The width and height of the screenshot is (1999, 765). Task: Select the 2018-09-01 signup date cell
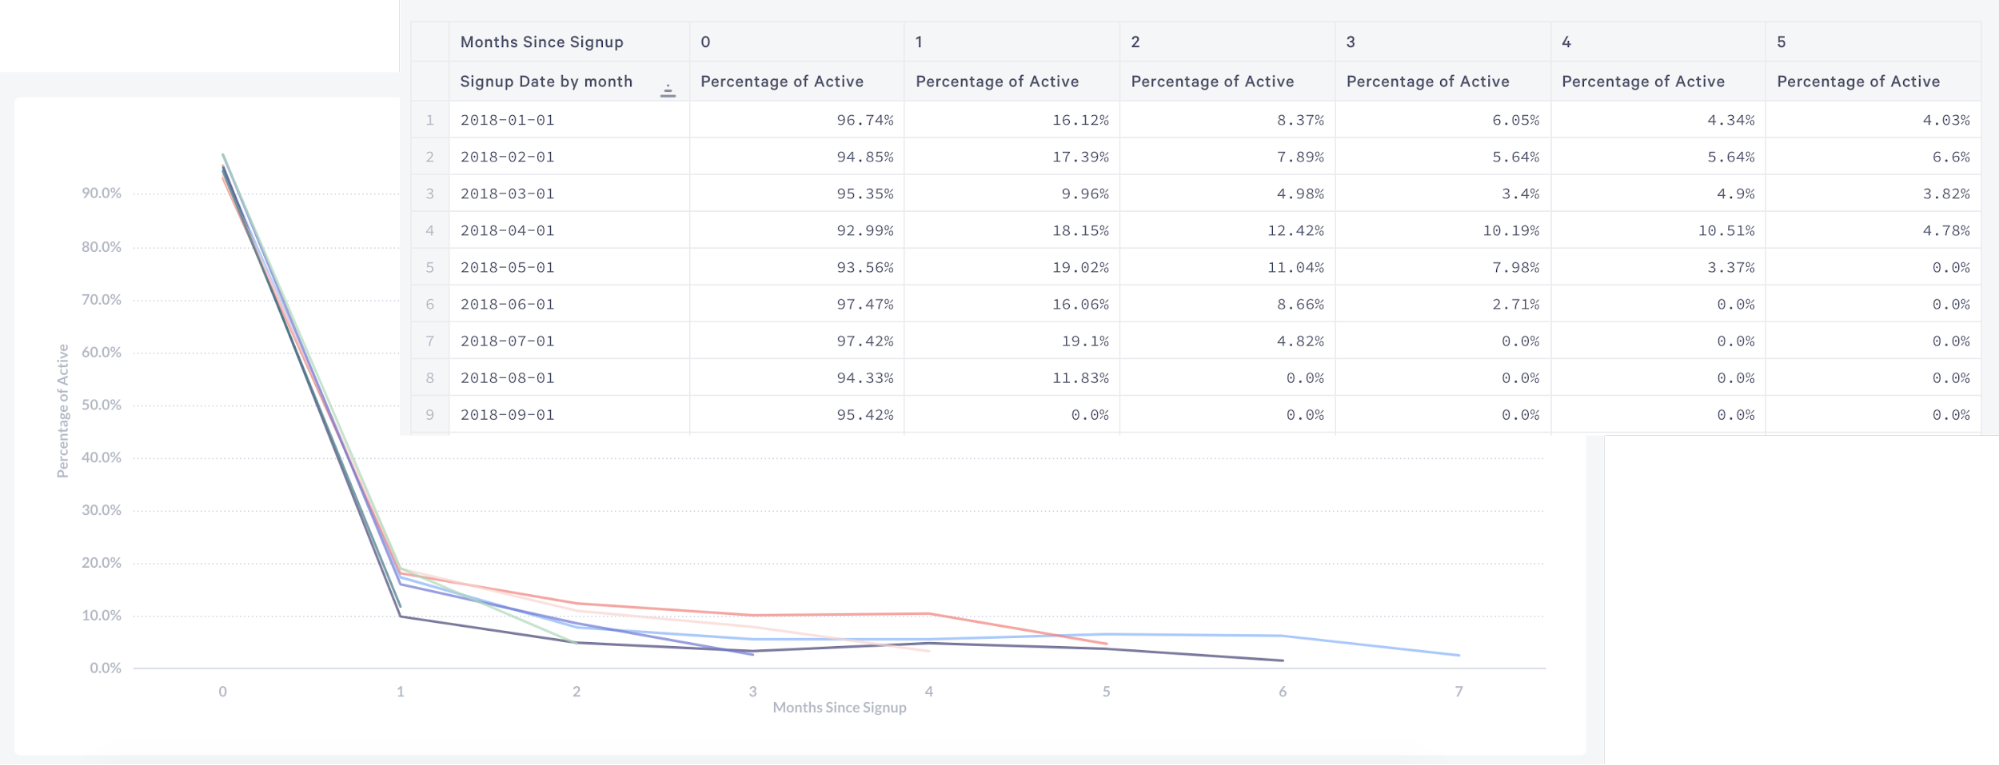click(507, 415)
